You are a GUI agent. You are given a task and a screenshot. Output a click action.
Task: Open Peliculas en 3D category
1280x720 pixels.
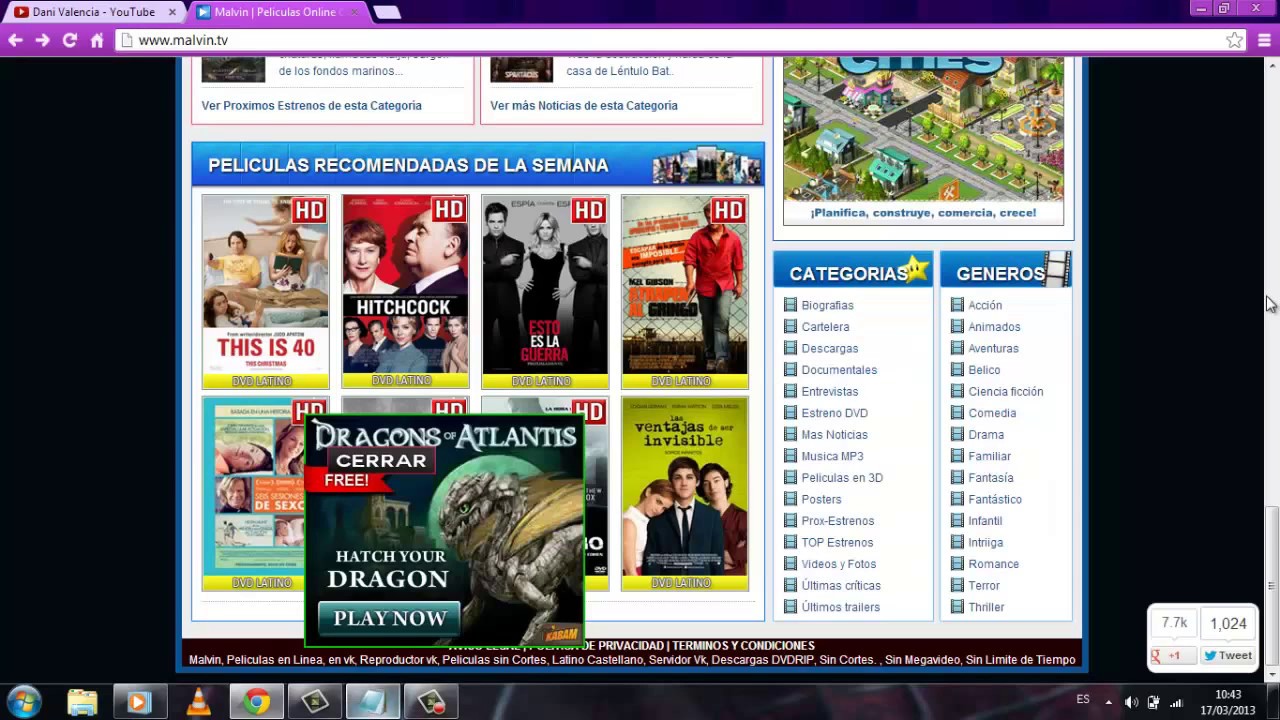[x=842, y=478]
